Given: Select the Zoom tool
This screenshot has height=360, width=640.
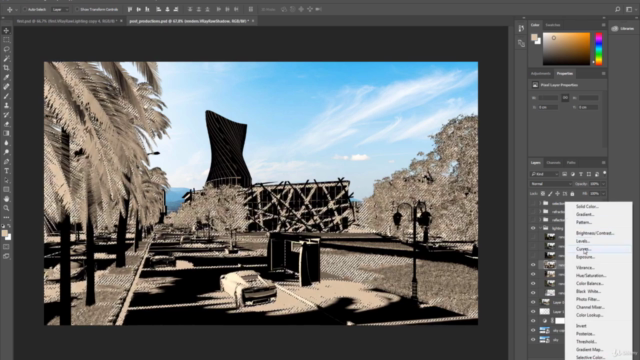Looking at the screenshot, I should [x=6, y=208].
